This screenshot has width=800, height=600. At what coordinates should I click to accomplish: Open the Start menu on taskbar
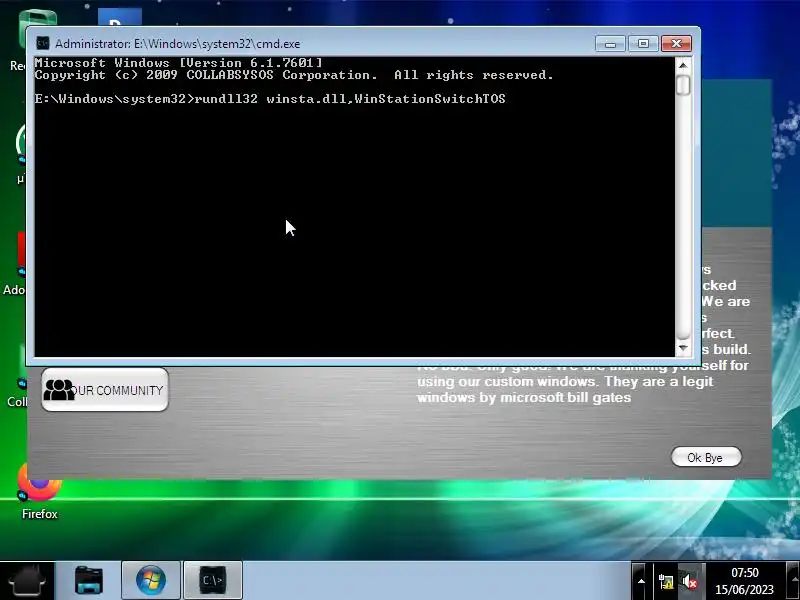click(x=28, y=581)
